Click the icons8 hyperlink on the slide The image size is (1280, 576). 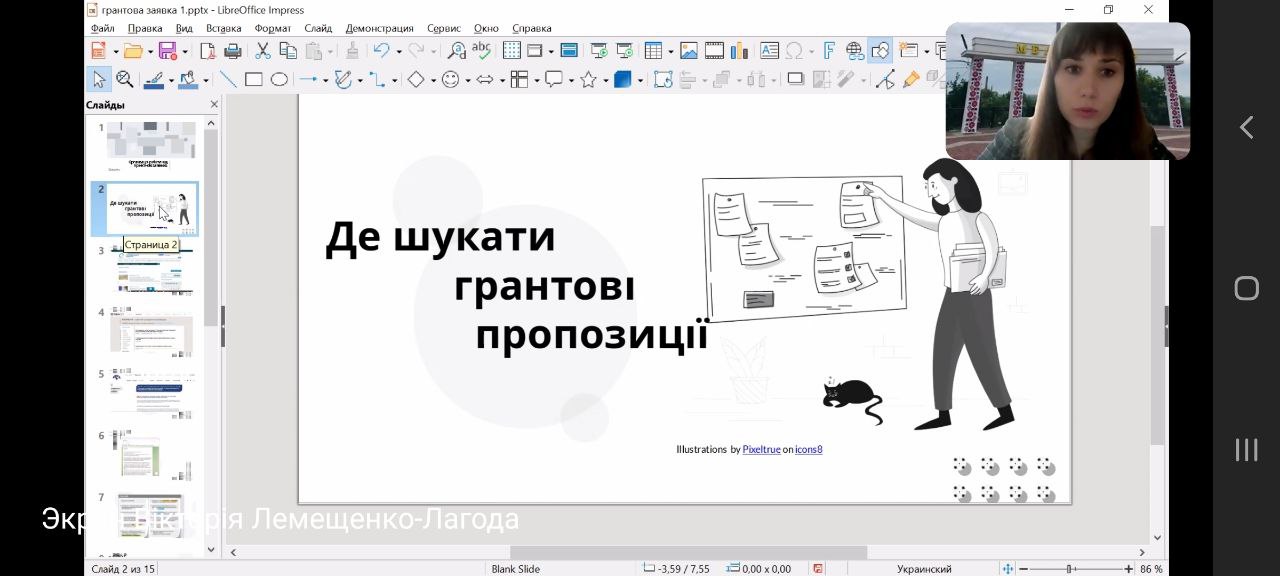(808, 450)
